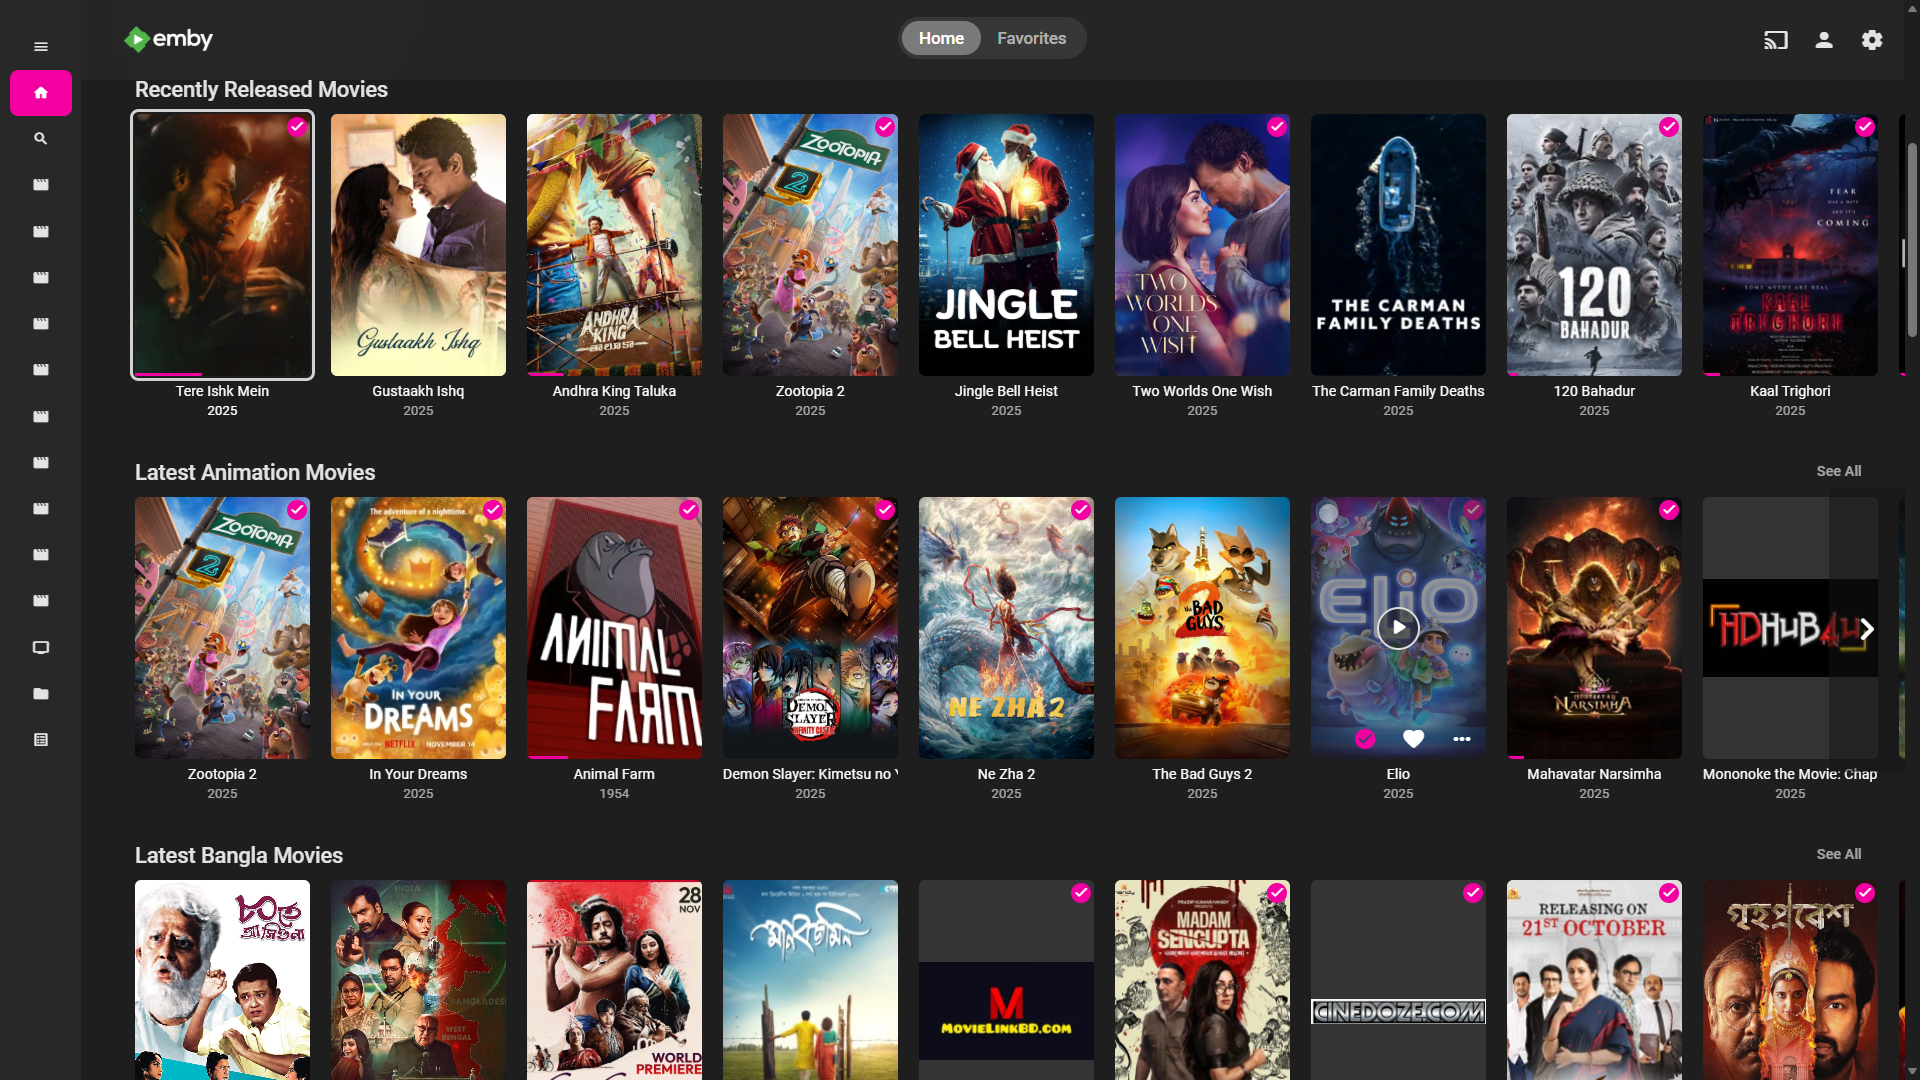Click the folder icon in the sidebar
Viewport: 1920px width, 1080px height.
[41, 694]
